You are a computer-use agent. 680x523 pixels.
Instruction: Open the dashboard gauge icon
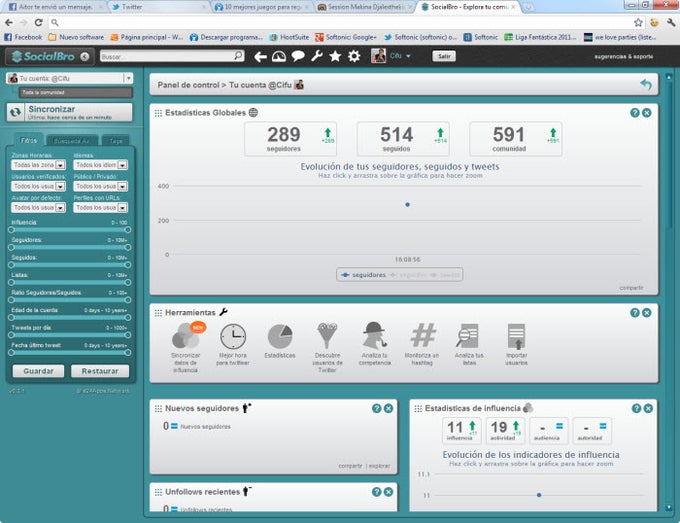(x=279, y=56)
